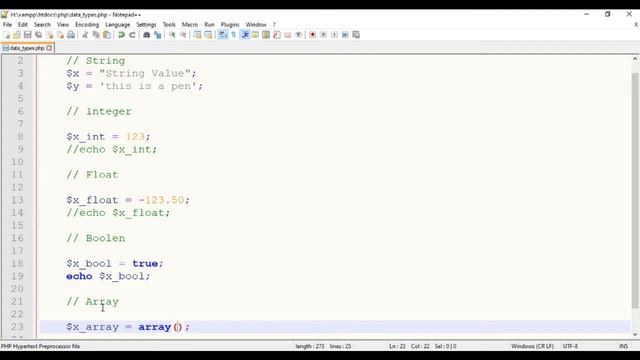Save the current file via toolbar
This screenshot has height=360, width=640.
27,35
